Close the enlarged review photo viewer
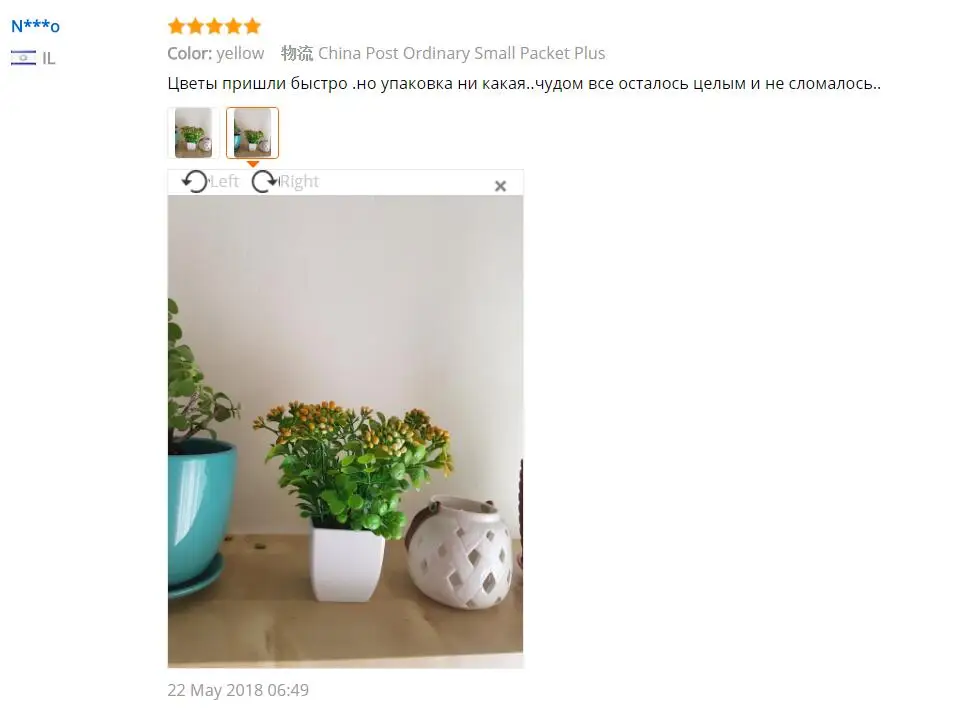The image size is (960, 710). 500,186
